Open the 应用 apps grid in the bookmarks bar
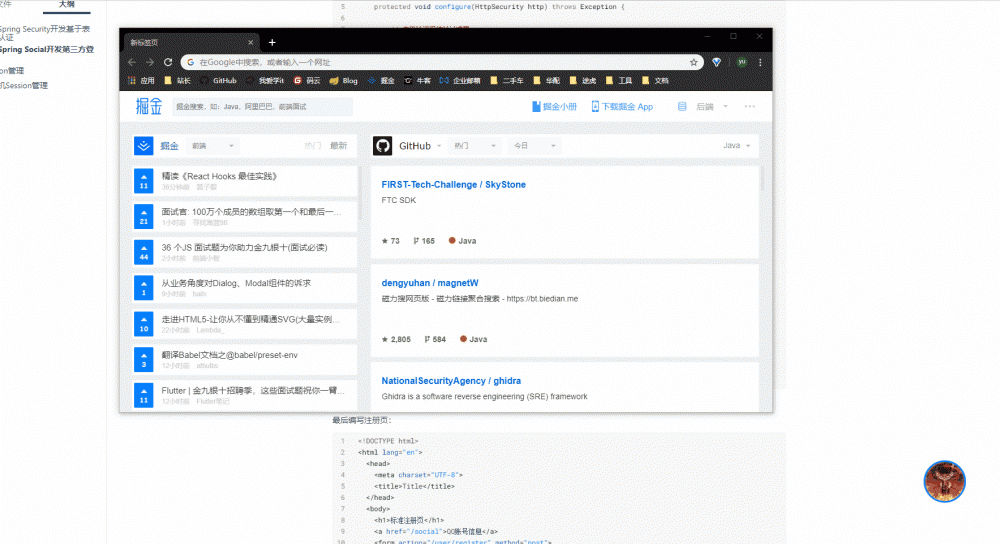This screenshot has height=544, width=1000. pyautogui.click(x=142, y=81)
